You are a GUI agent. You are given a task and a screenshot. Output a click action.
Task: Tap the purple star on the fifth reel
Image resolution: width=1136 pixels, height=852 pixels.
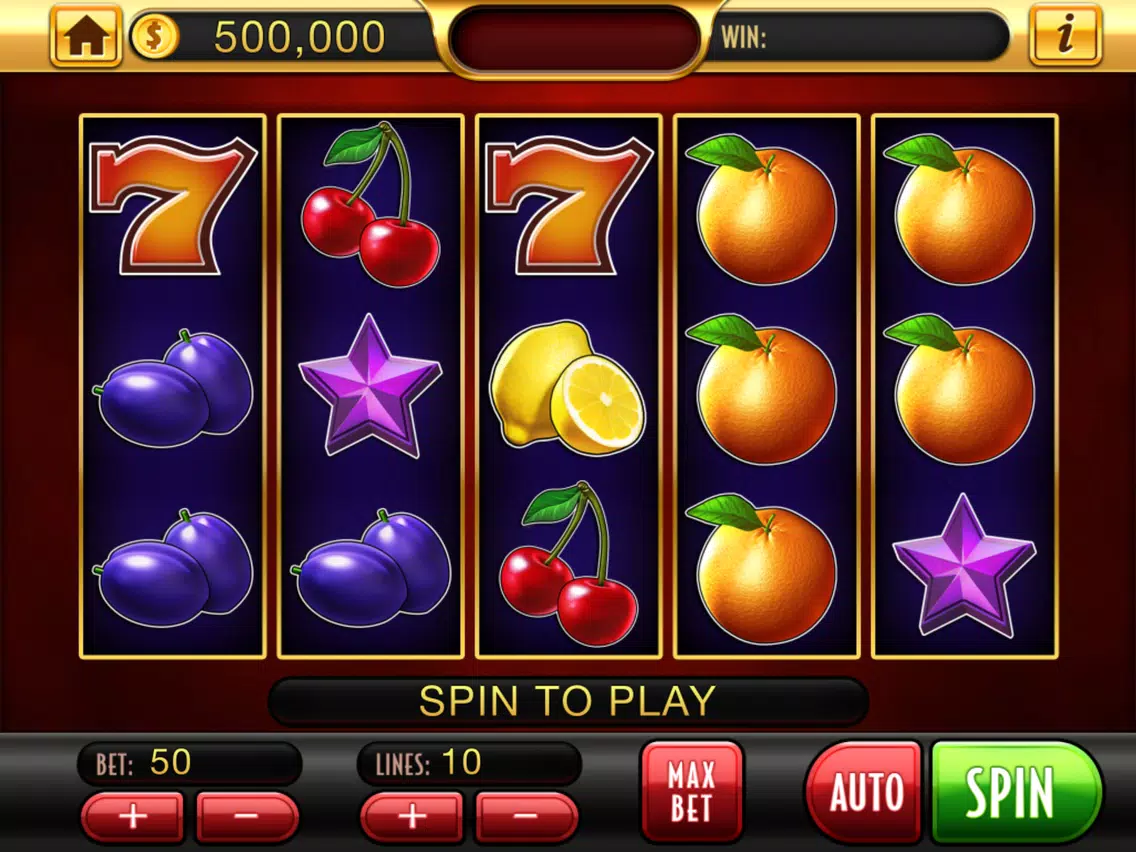pyautogui.click(x=964, y=565)
